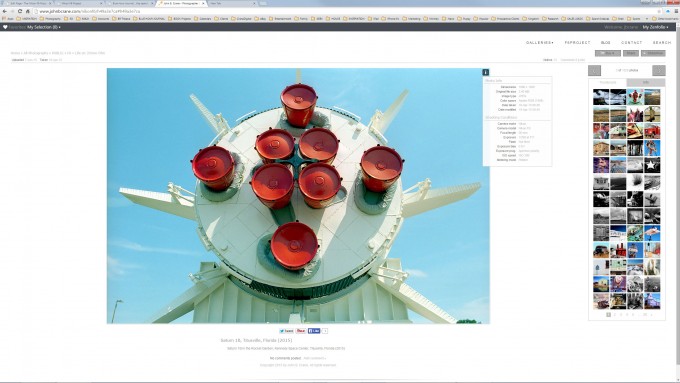Click the Share button

631,53
